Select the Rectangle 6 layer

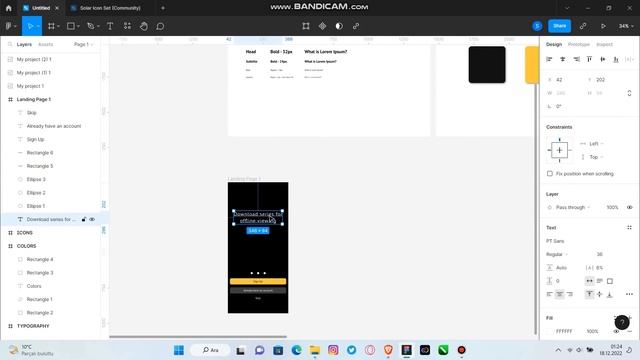(x=40, y=153)
